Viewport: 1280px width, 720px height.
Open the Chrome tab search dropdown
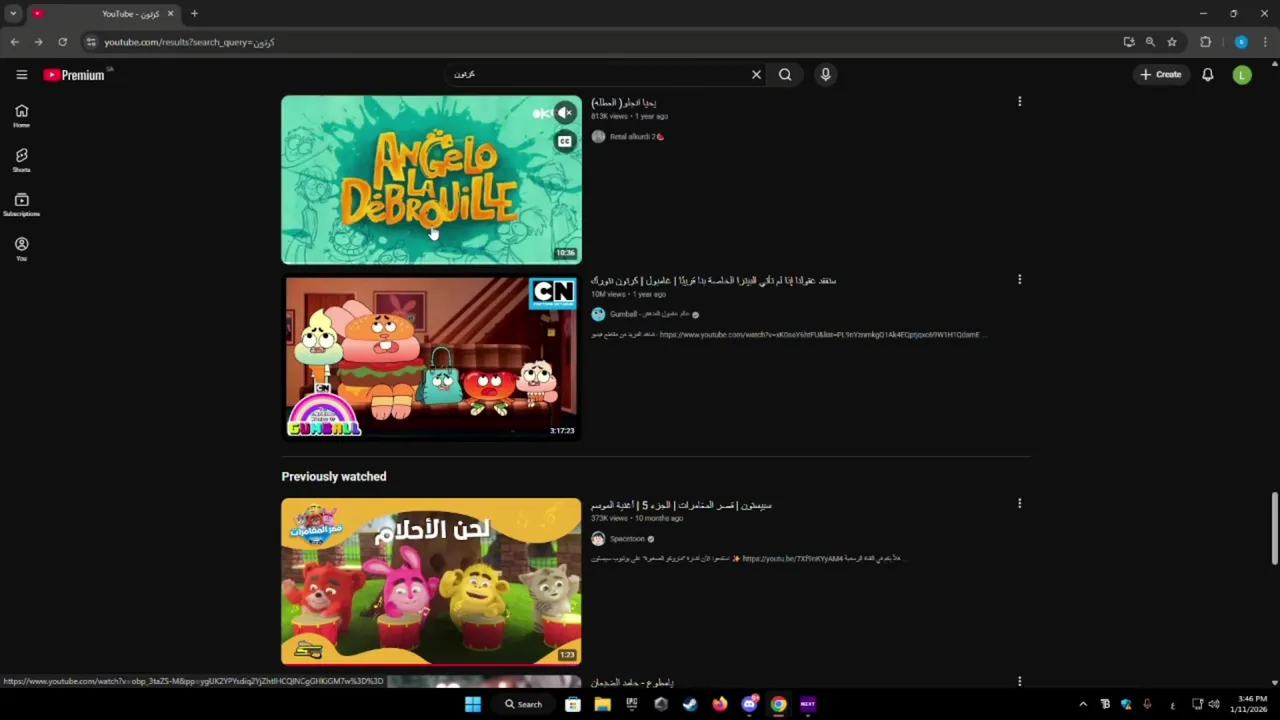(x=13, y=14)
